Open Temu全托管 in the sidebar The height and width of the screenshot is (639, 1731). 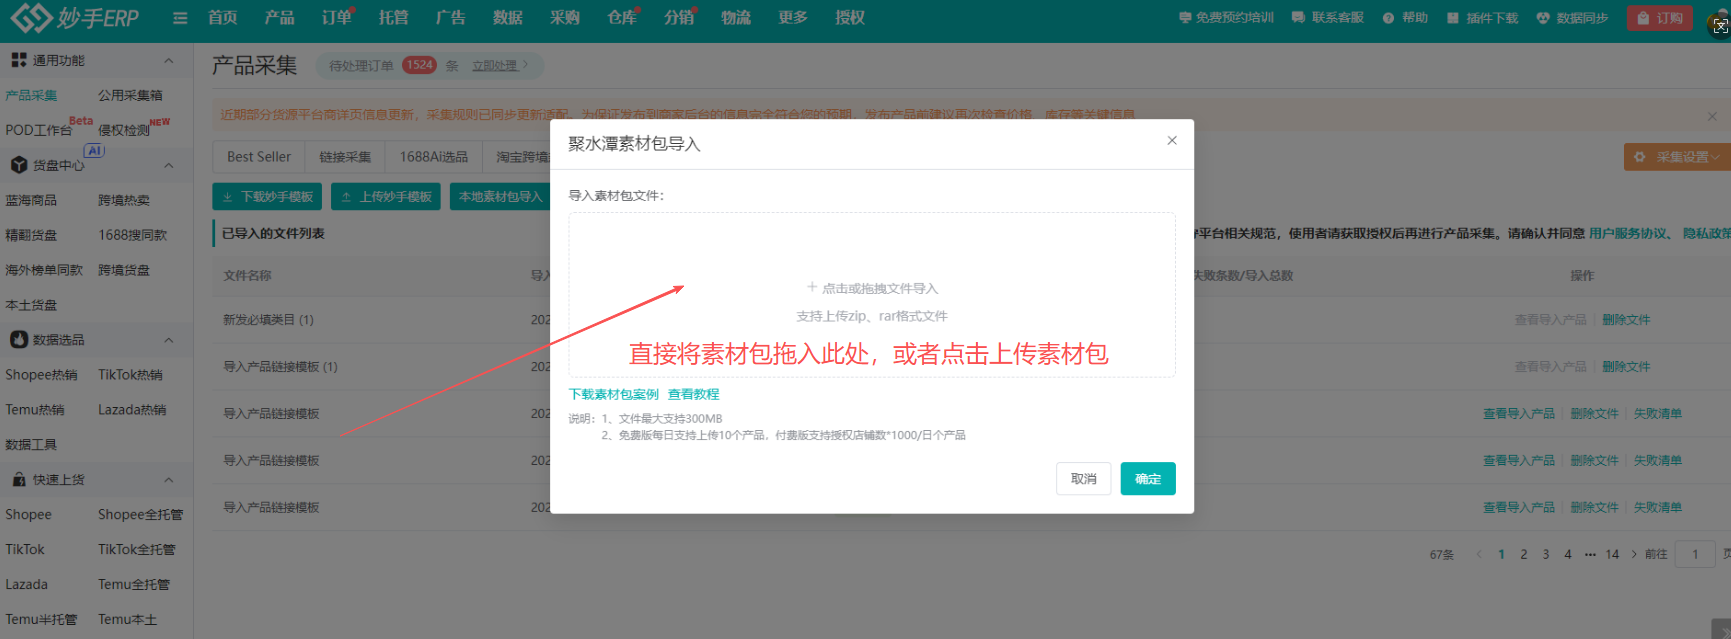coord(134,585)
